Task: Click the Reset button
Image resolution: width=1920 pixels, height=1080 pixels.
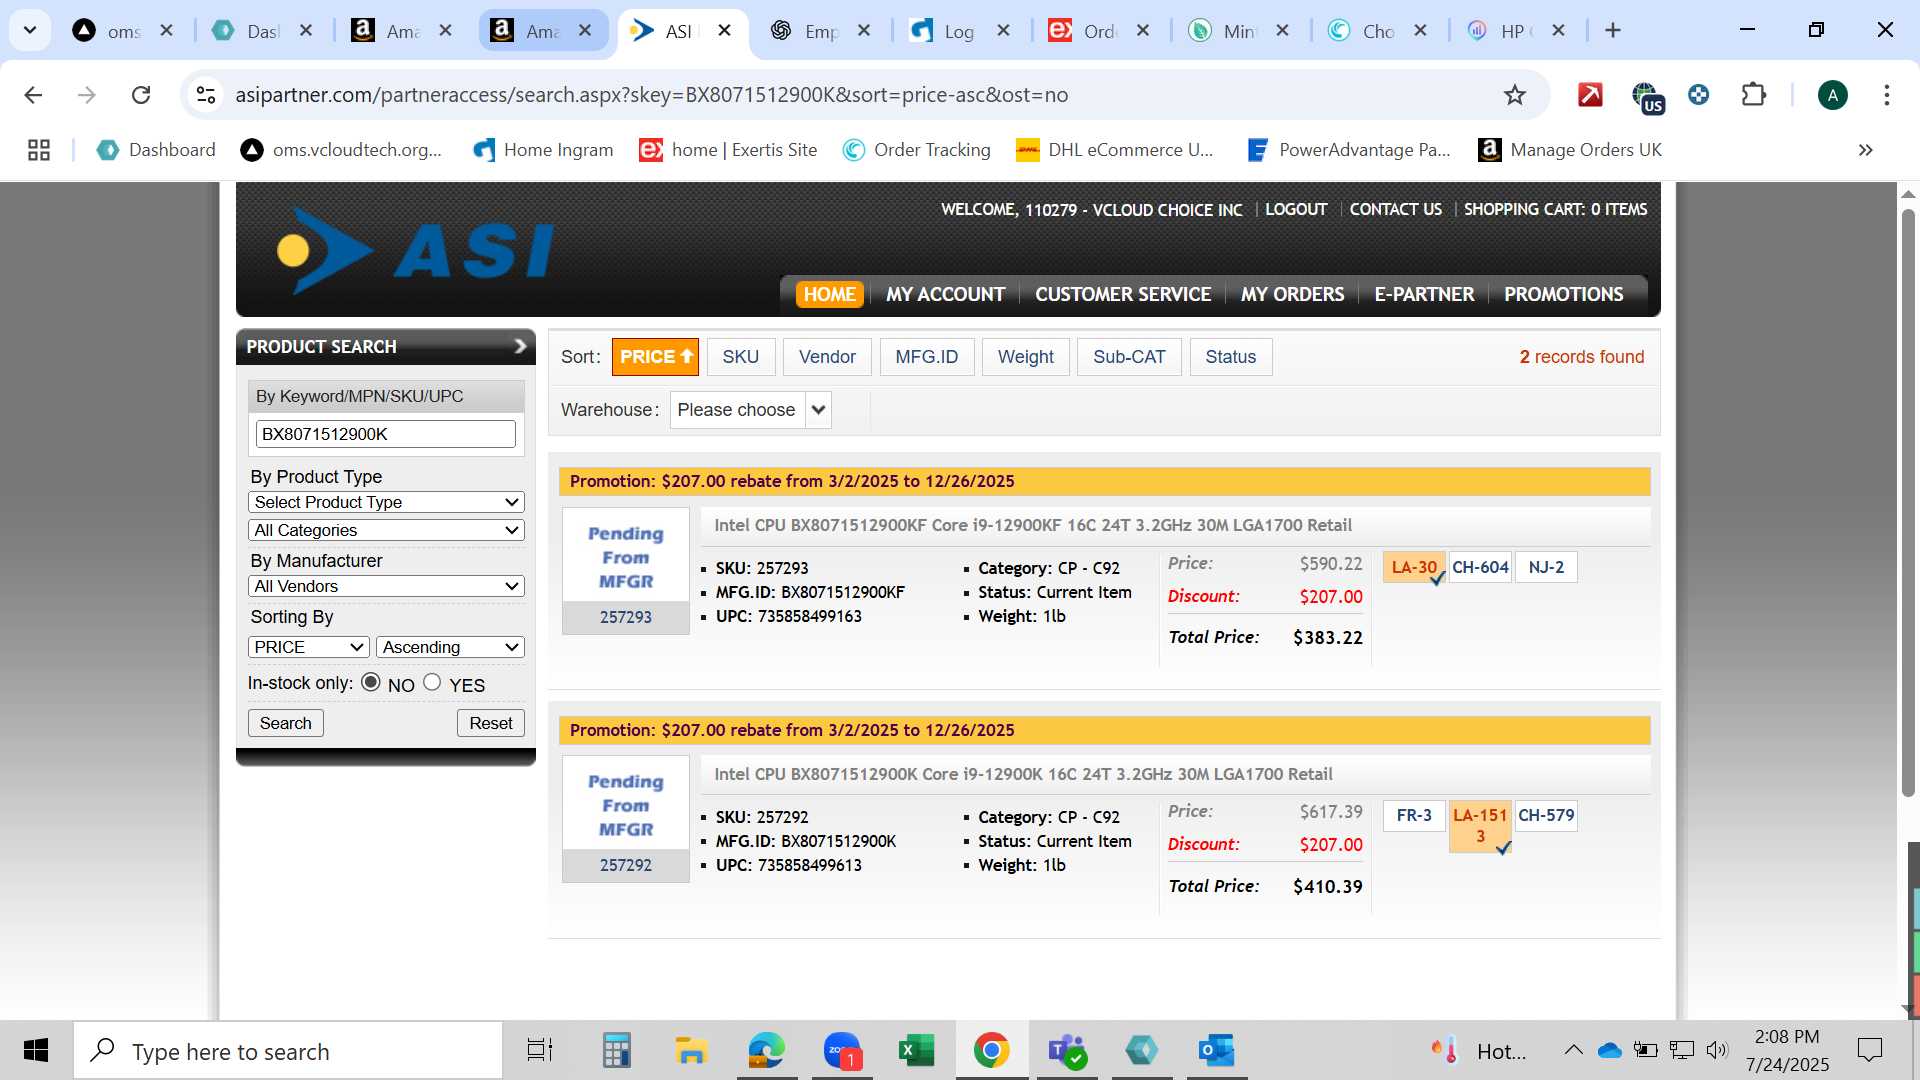Action: click(x=491, y=723)
